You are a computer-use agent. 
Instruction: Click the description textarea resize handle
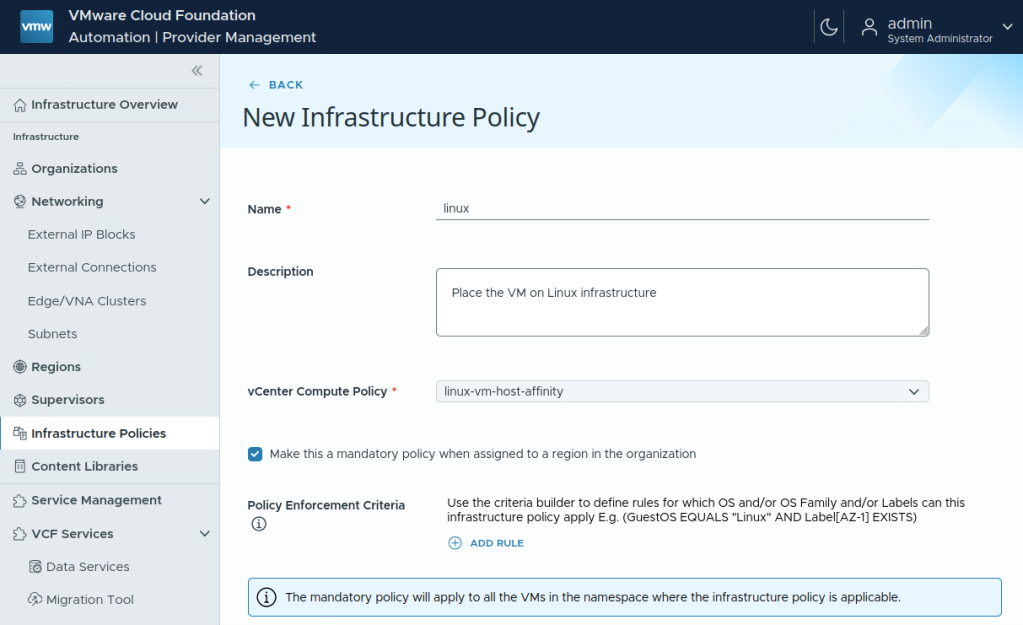coord(924,331)
